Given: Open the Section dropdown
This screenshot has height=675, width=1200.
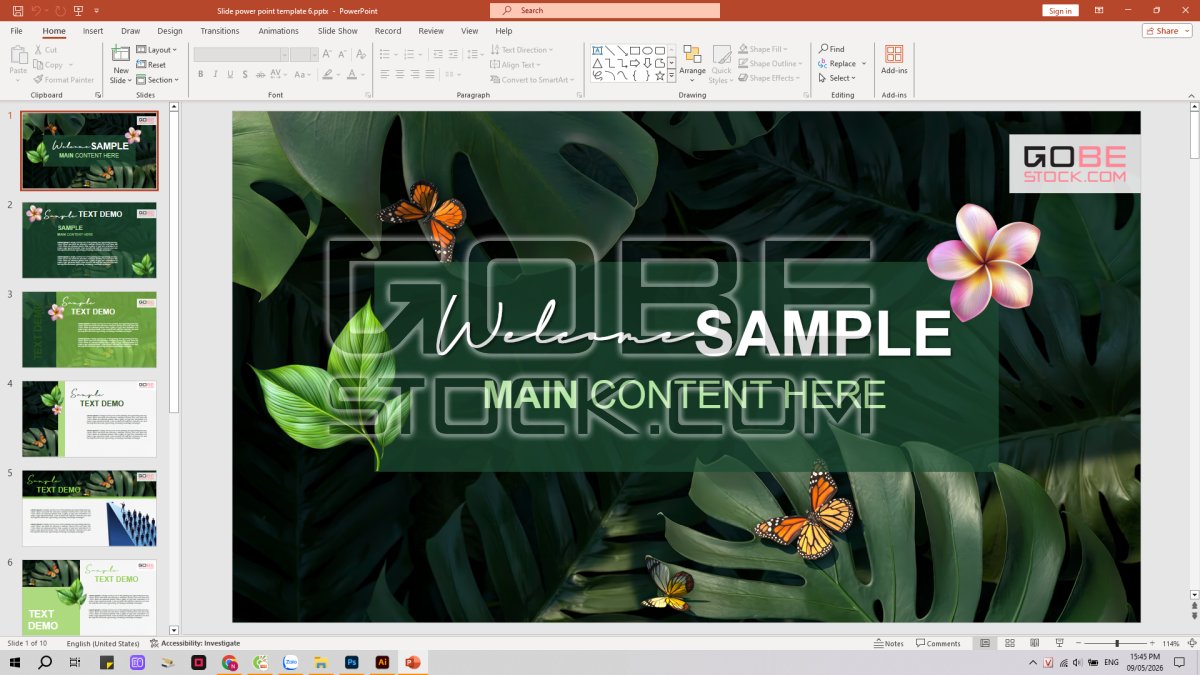Looking at the screenshot, I should (157, 79).
